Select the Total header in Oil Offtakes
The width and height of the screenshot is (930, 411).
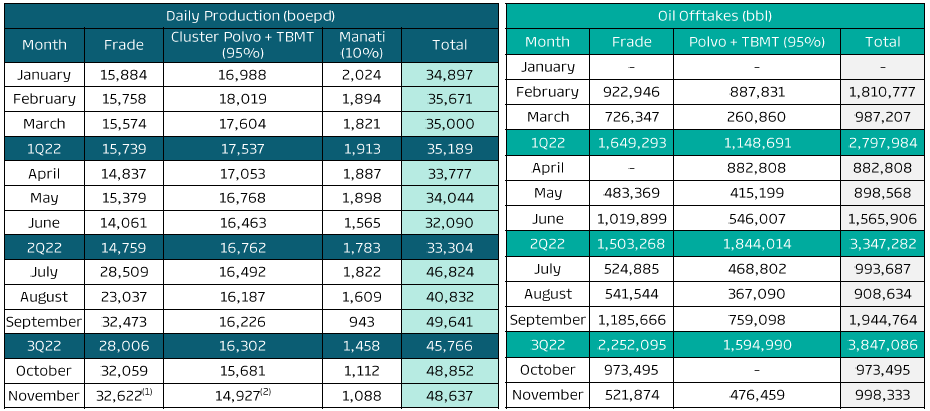882,42
